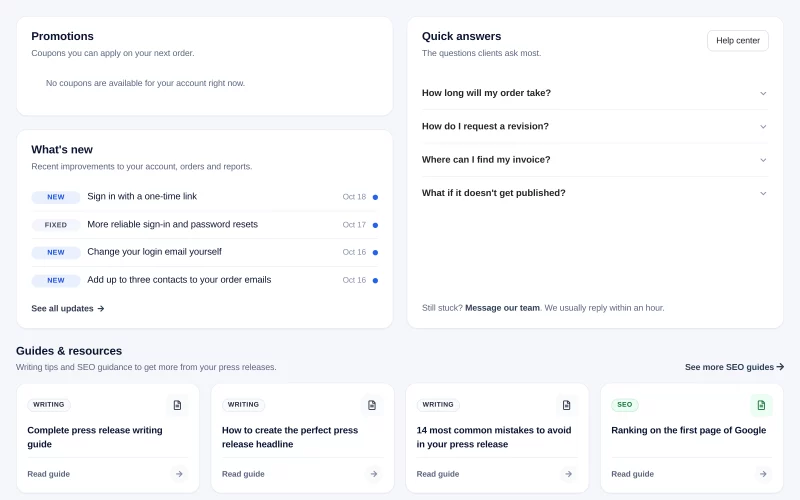Click the 'No coupons are available' message
Image resolution: width=800 pixels, height=500 pixels.
(x=145, y=83)
